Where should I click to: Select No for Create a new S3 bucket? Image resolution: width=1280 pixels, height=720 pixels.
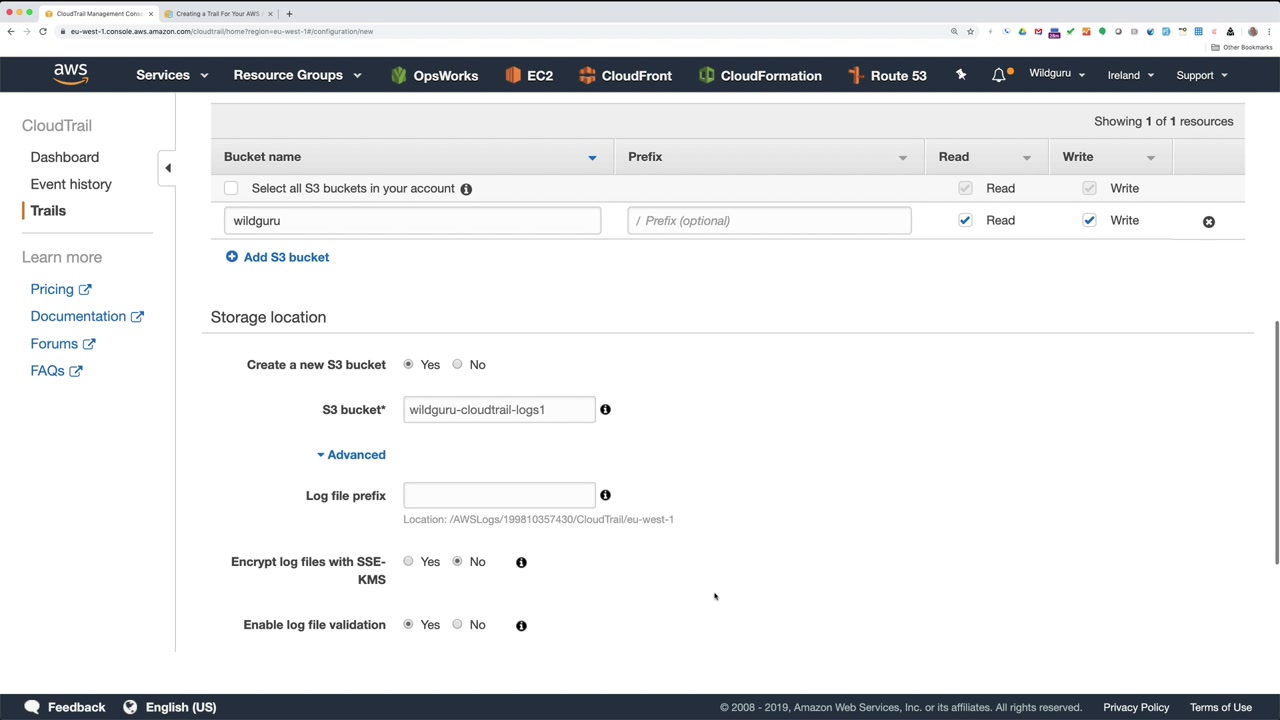(x=457, y=364)
